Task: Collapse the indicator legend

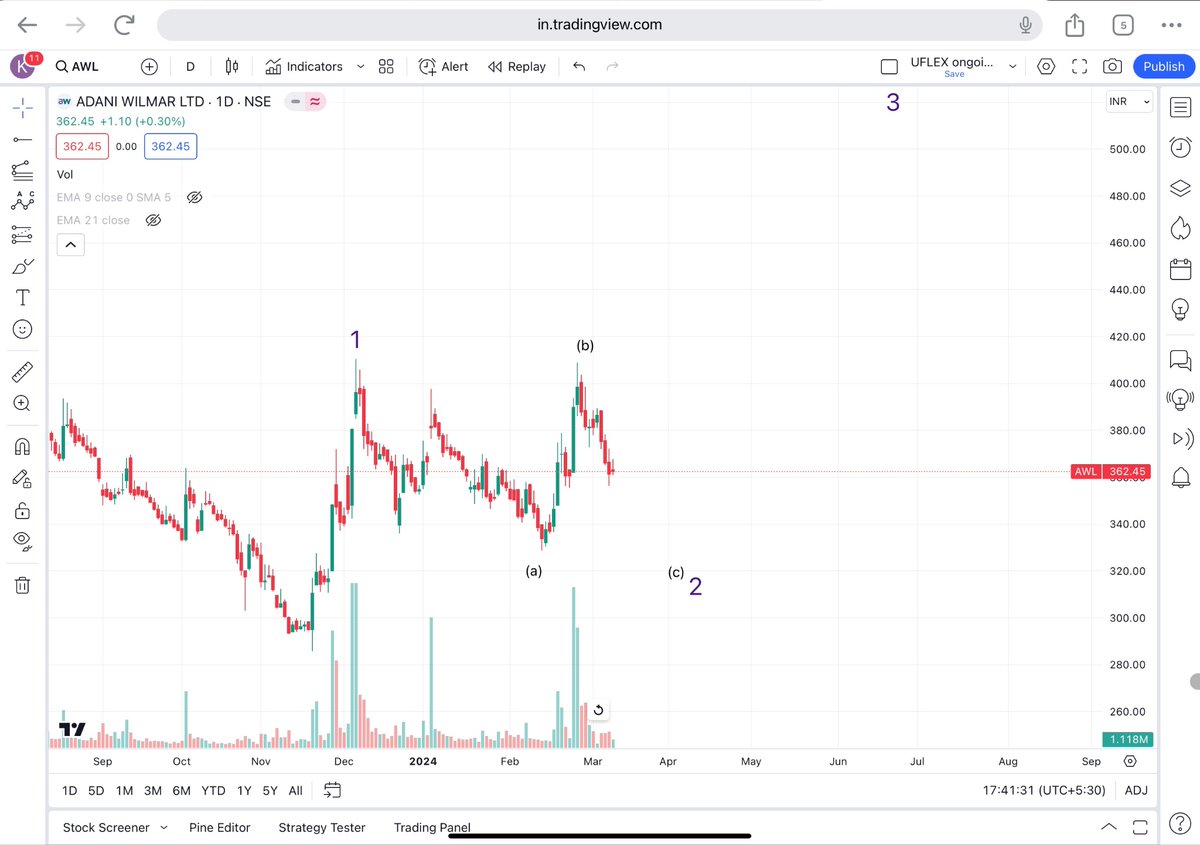Action: (70, 244)
